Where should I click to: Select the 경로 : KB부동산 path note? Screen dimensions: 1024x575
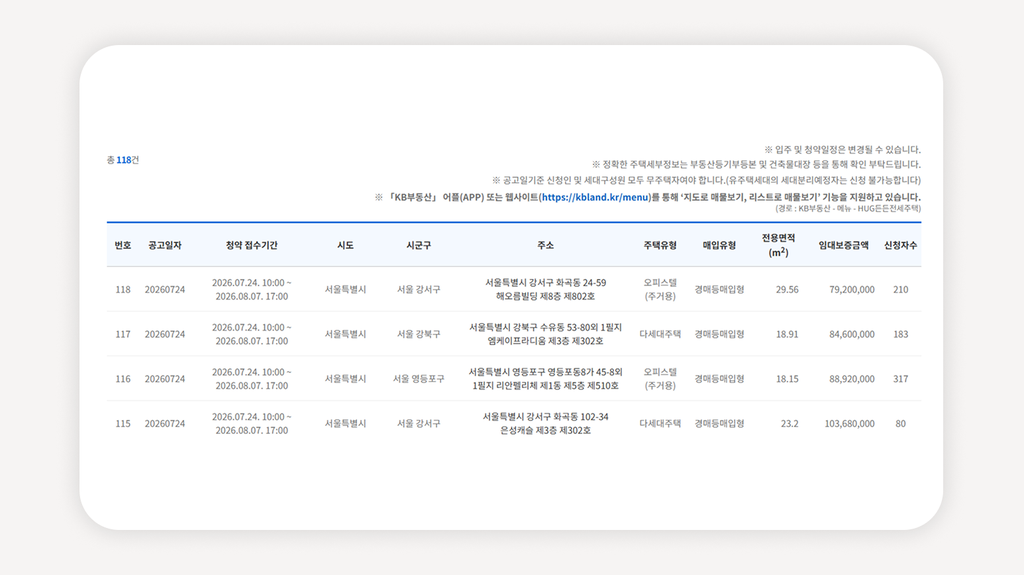click(848, 208)
